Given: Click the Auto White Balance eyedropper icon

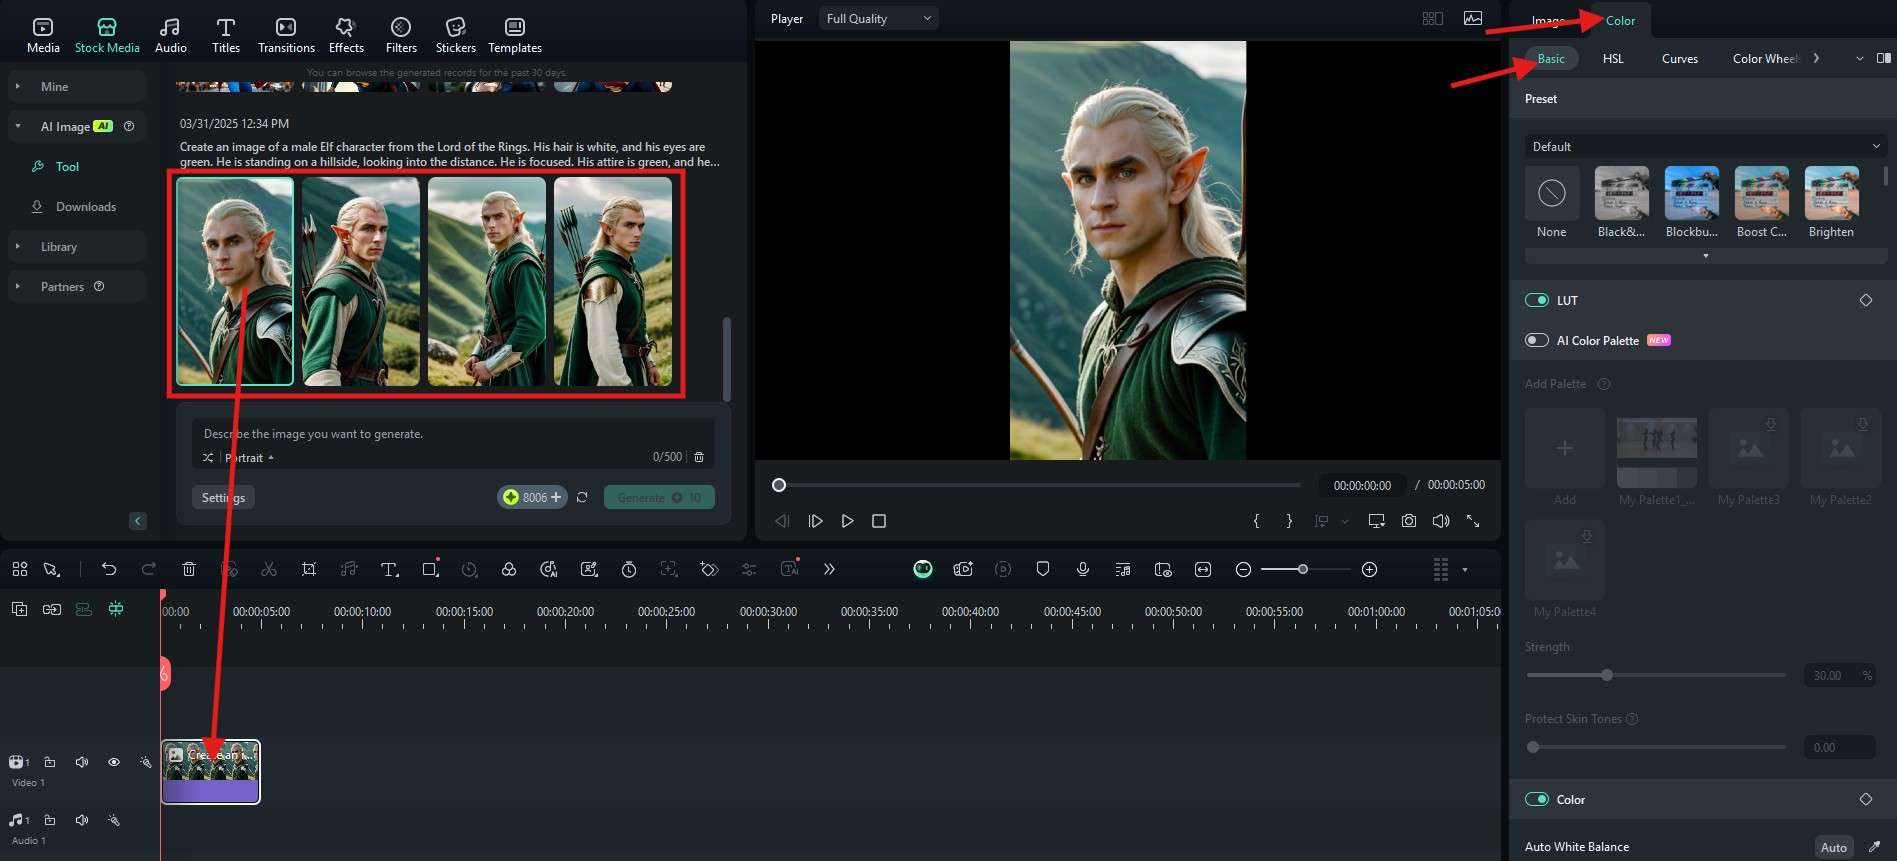Looking at the screenshot, I should (1874, 846).
